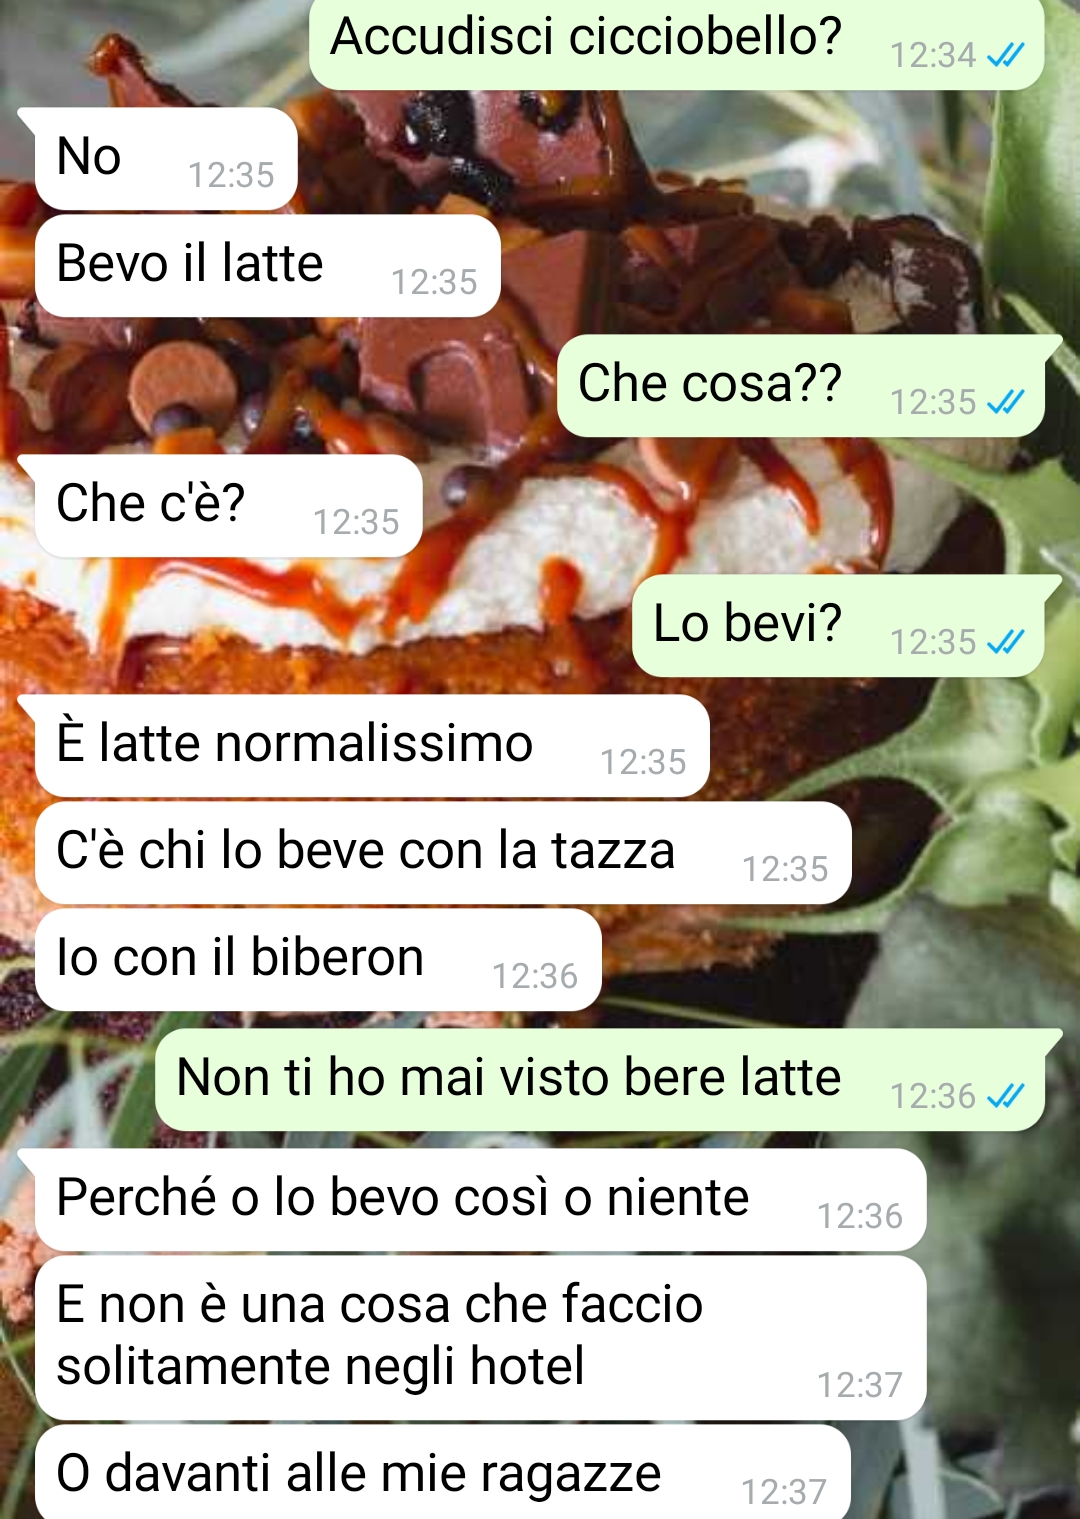This screenshot has height=1519, width=1080.
Task: Tap the double-check icon on 'Lo bevi?'
Action: 1005,642
